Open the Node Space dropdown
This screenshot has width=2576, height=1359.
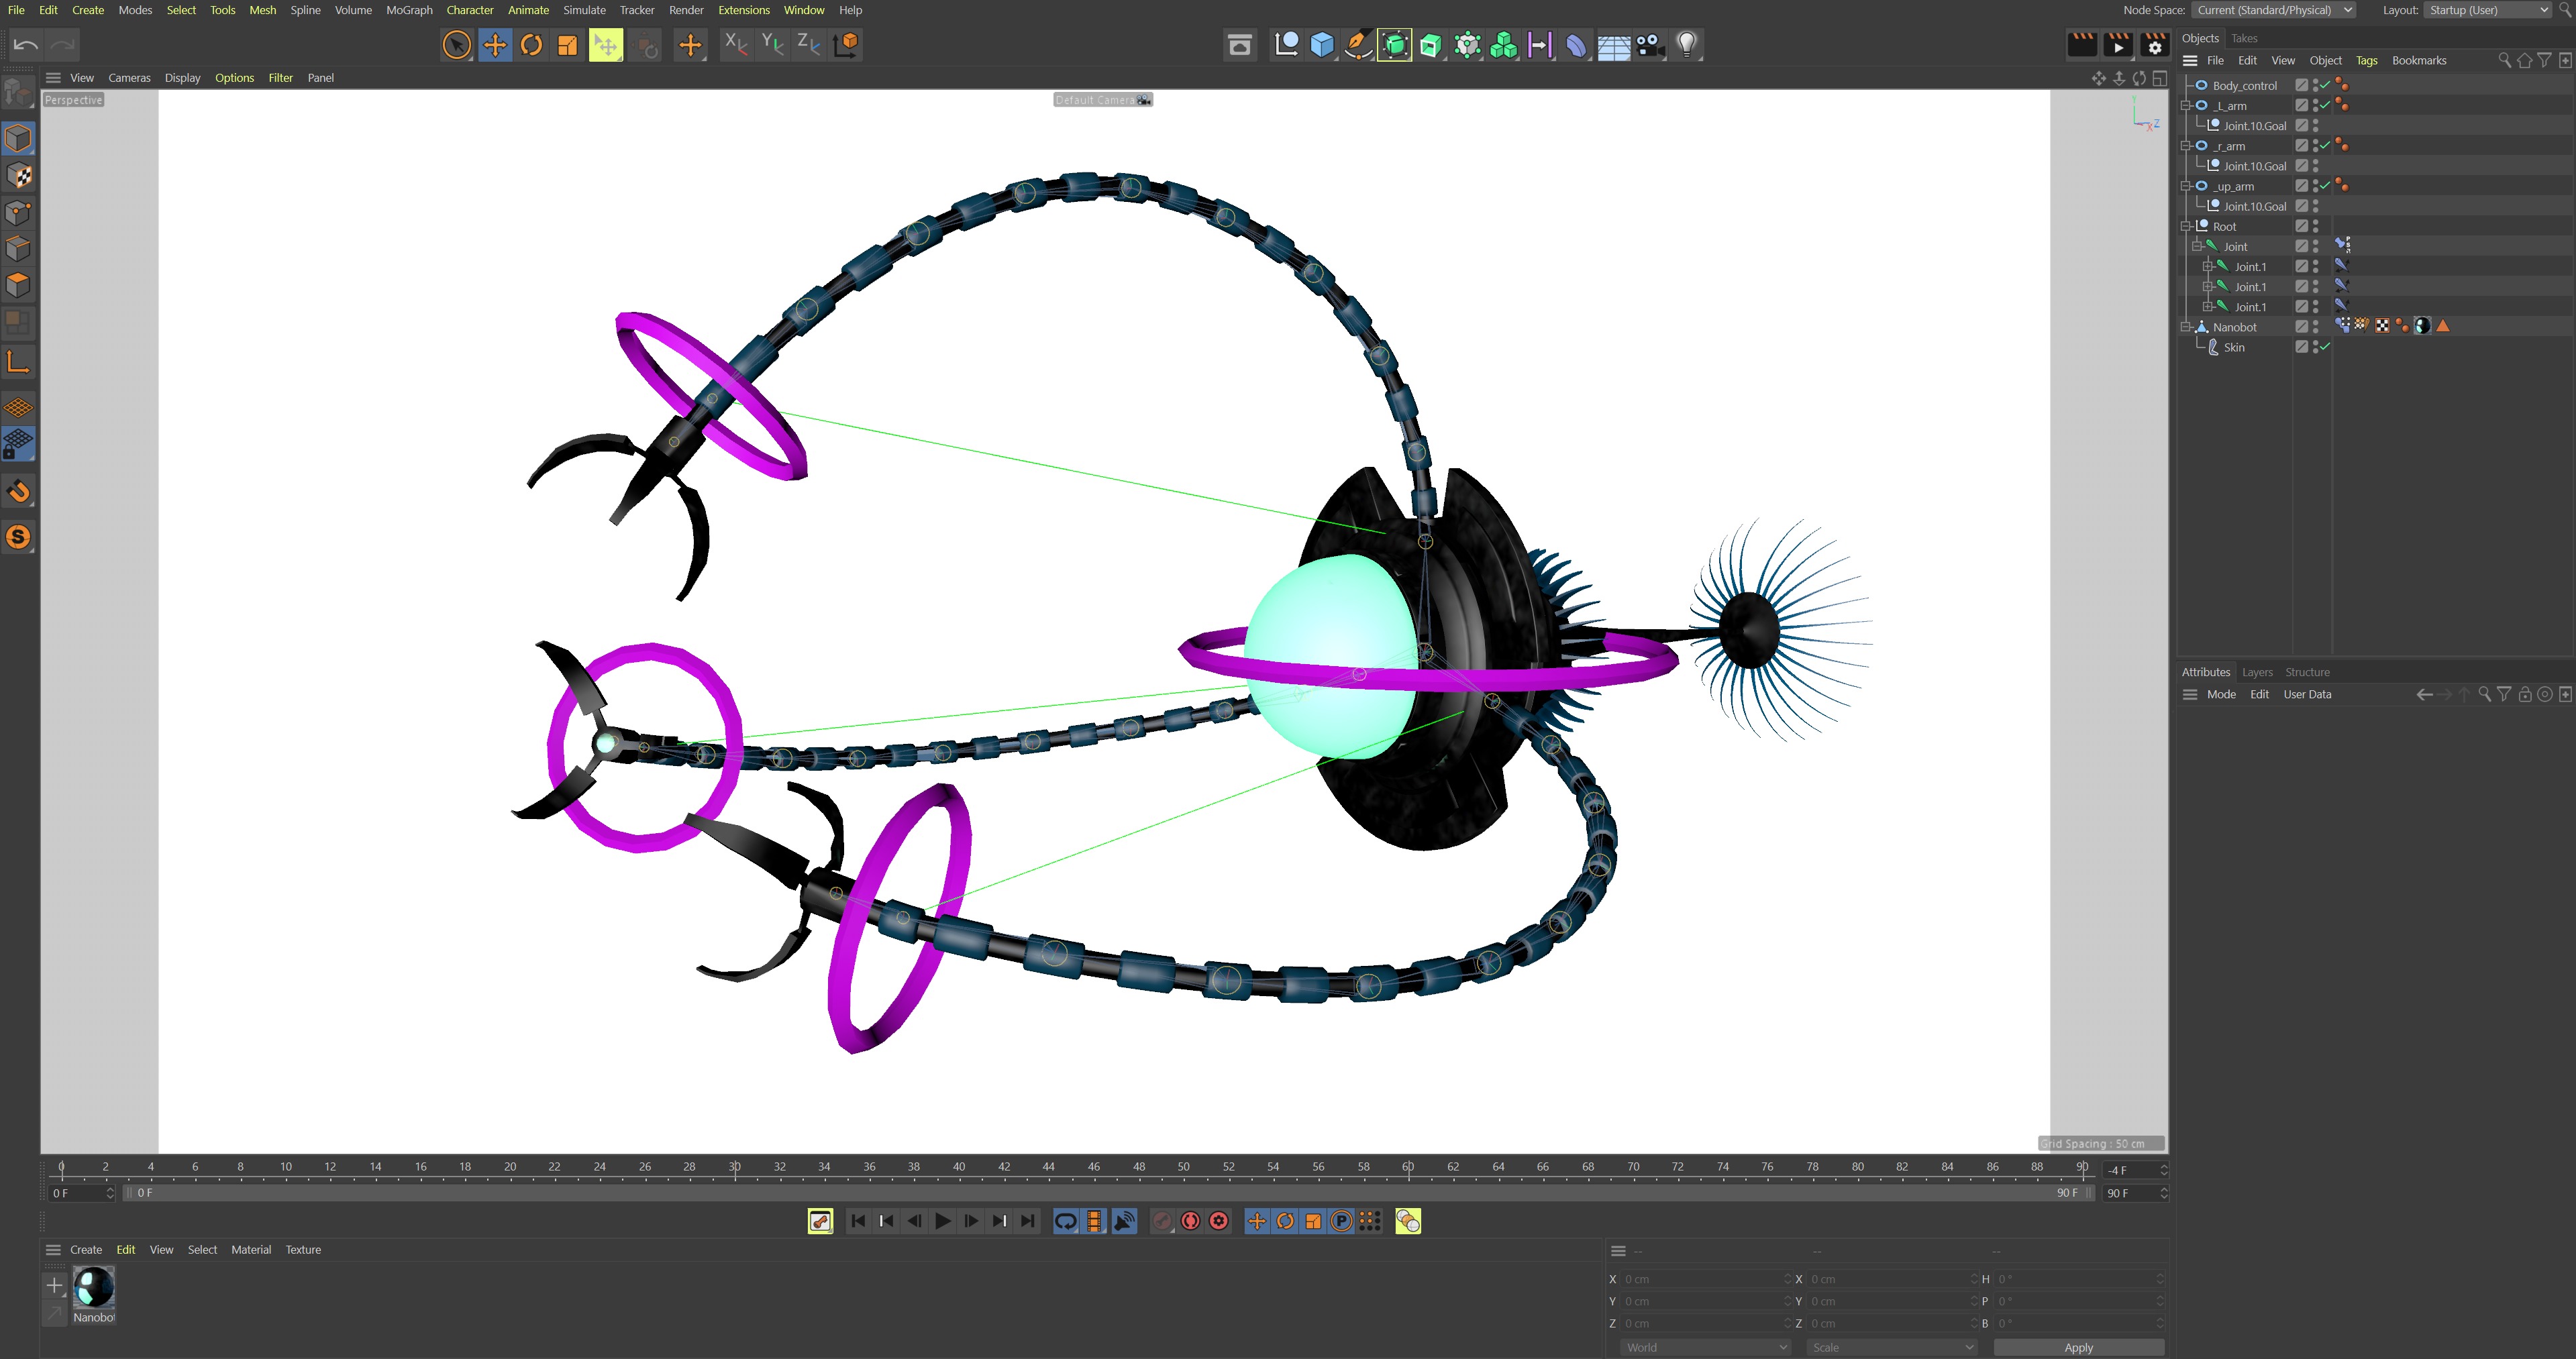pyautogui.click(x=2273, y=10)
